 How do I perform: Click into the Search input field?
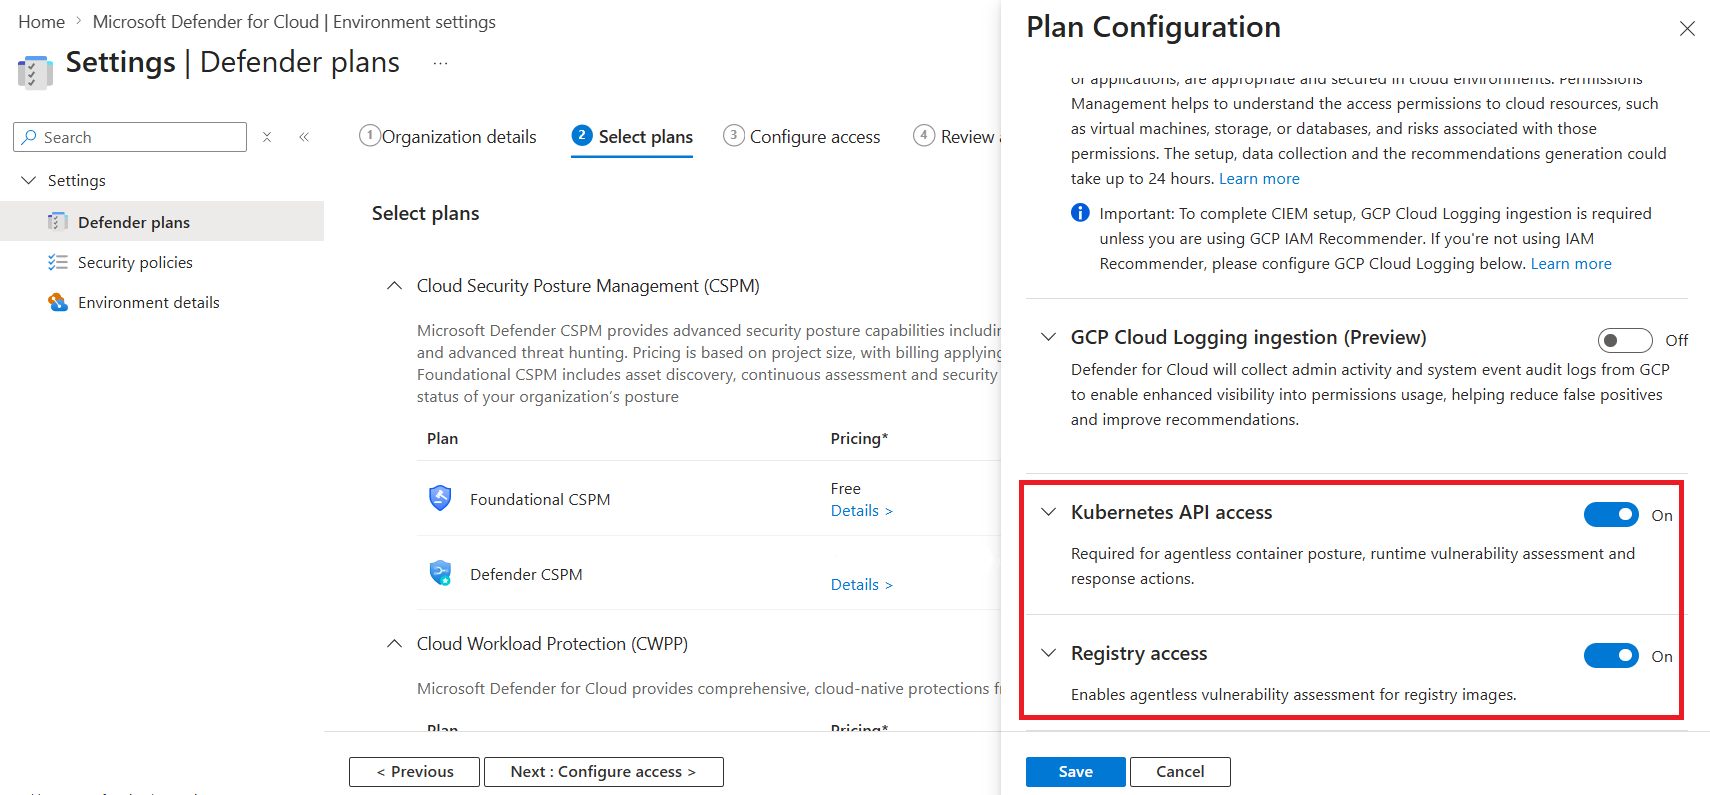pyautogui.click(x=140, y=137)
